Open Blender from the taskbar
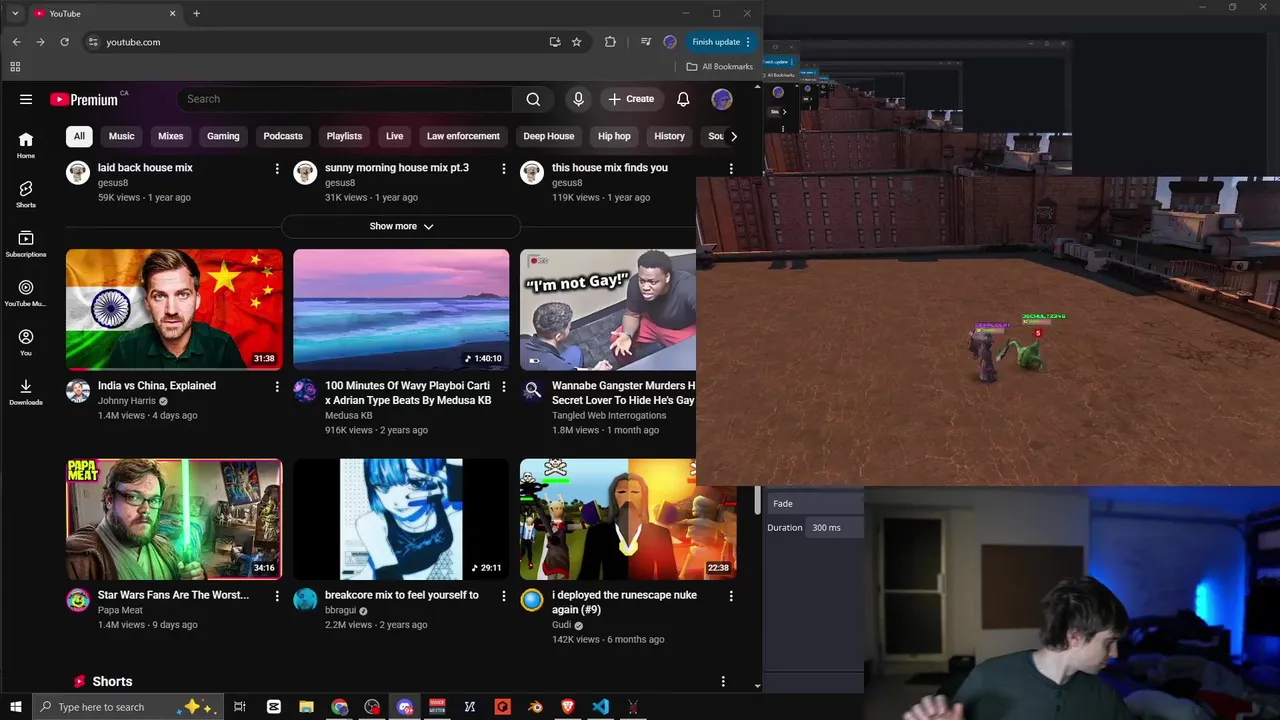This screenshot has width=1280, height=720. click(x=535, y=707)
